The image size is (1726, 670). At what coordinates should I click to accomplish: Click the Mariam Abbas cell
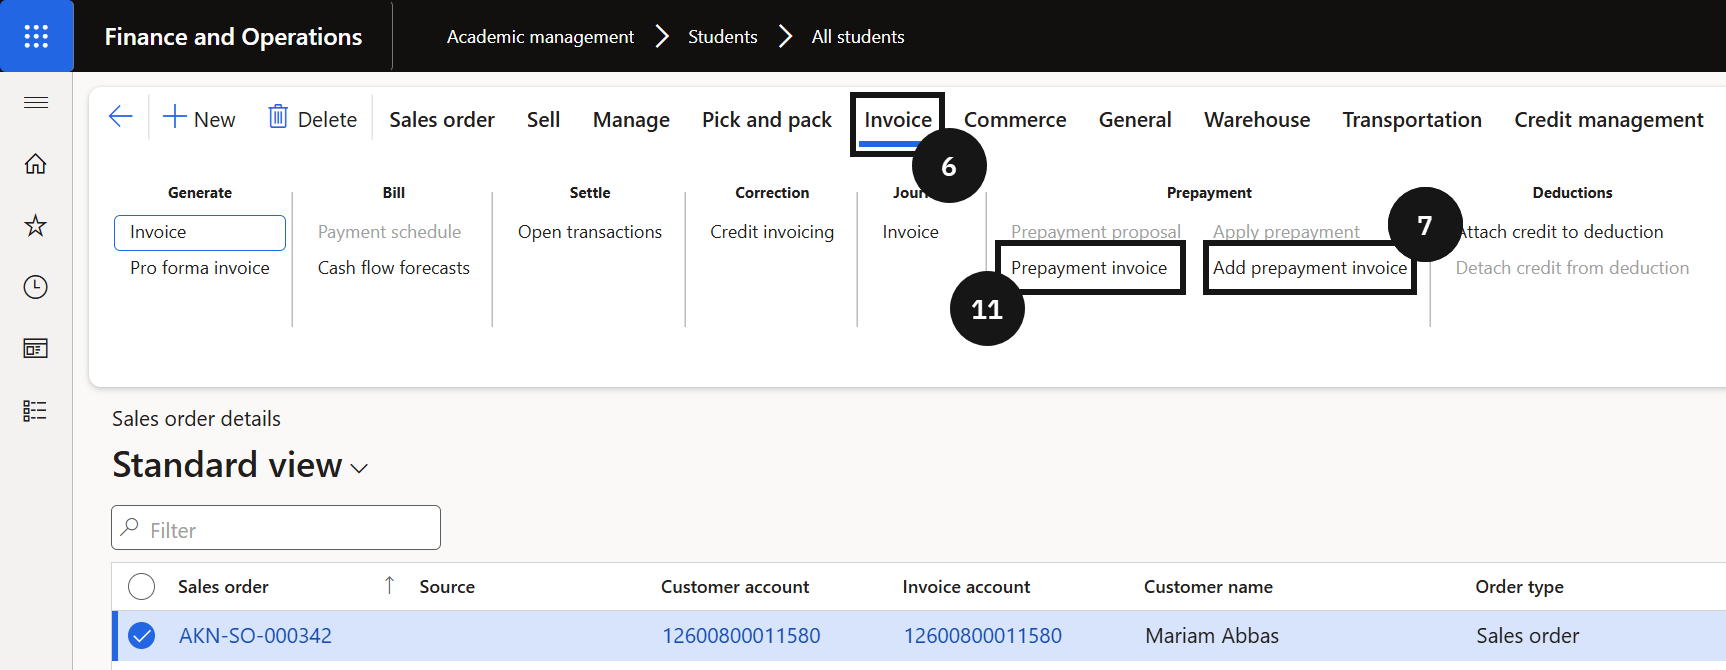1212,636
